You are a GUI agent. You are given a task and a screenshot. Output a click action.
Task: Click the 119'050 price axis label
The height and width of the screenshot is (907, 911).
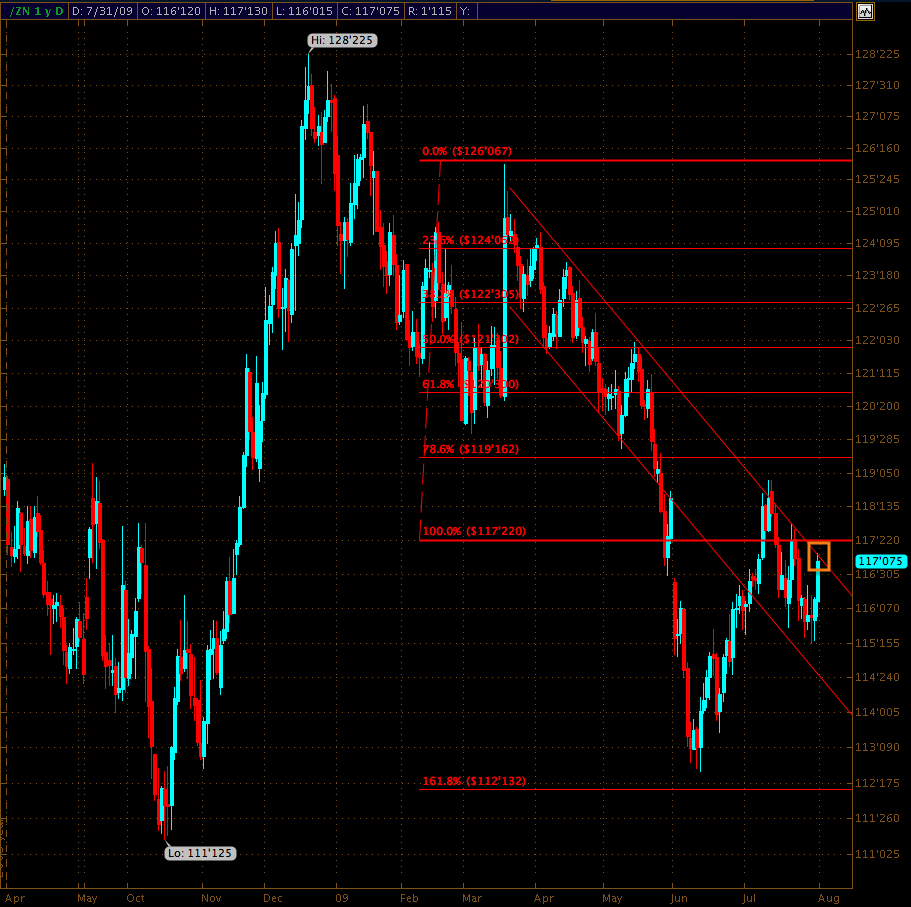(877, 473)
